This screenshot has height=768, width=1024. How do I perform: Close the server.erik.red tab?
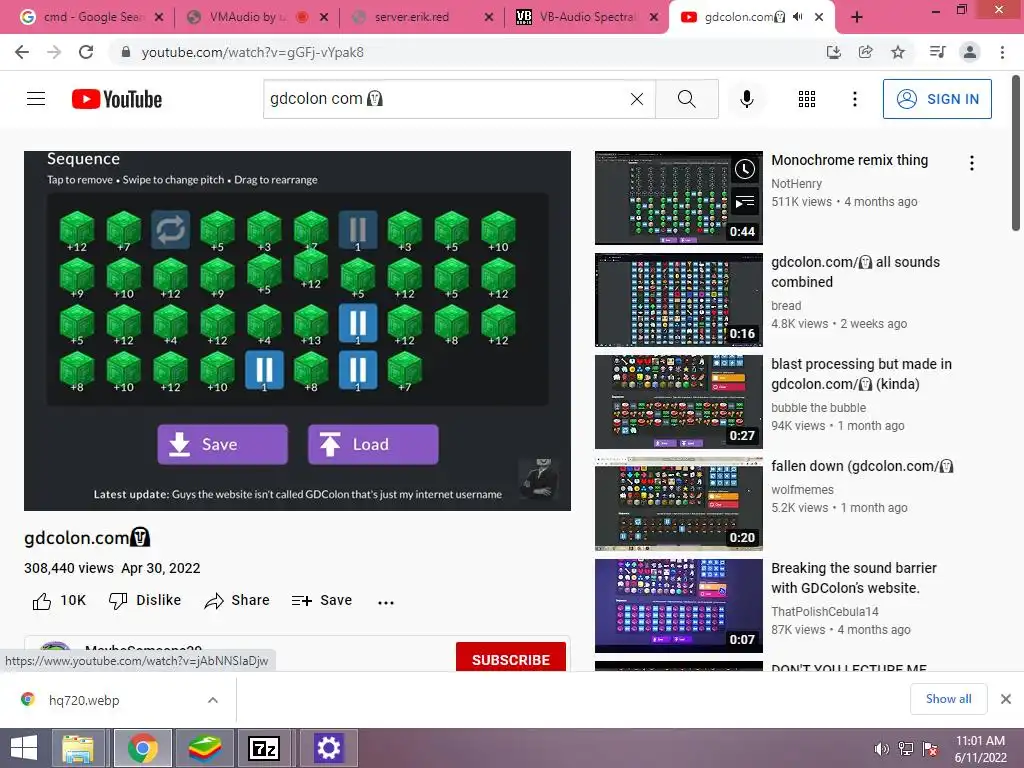click(x=488, y=17)
